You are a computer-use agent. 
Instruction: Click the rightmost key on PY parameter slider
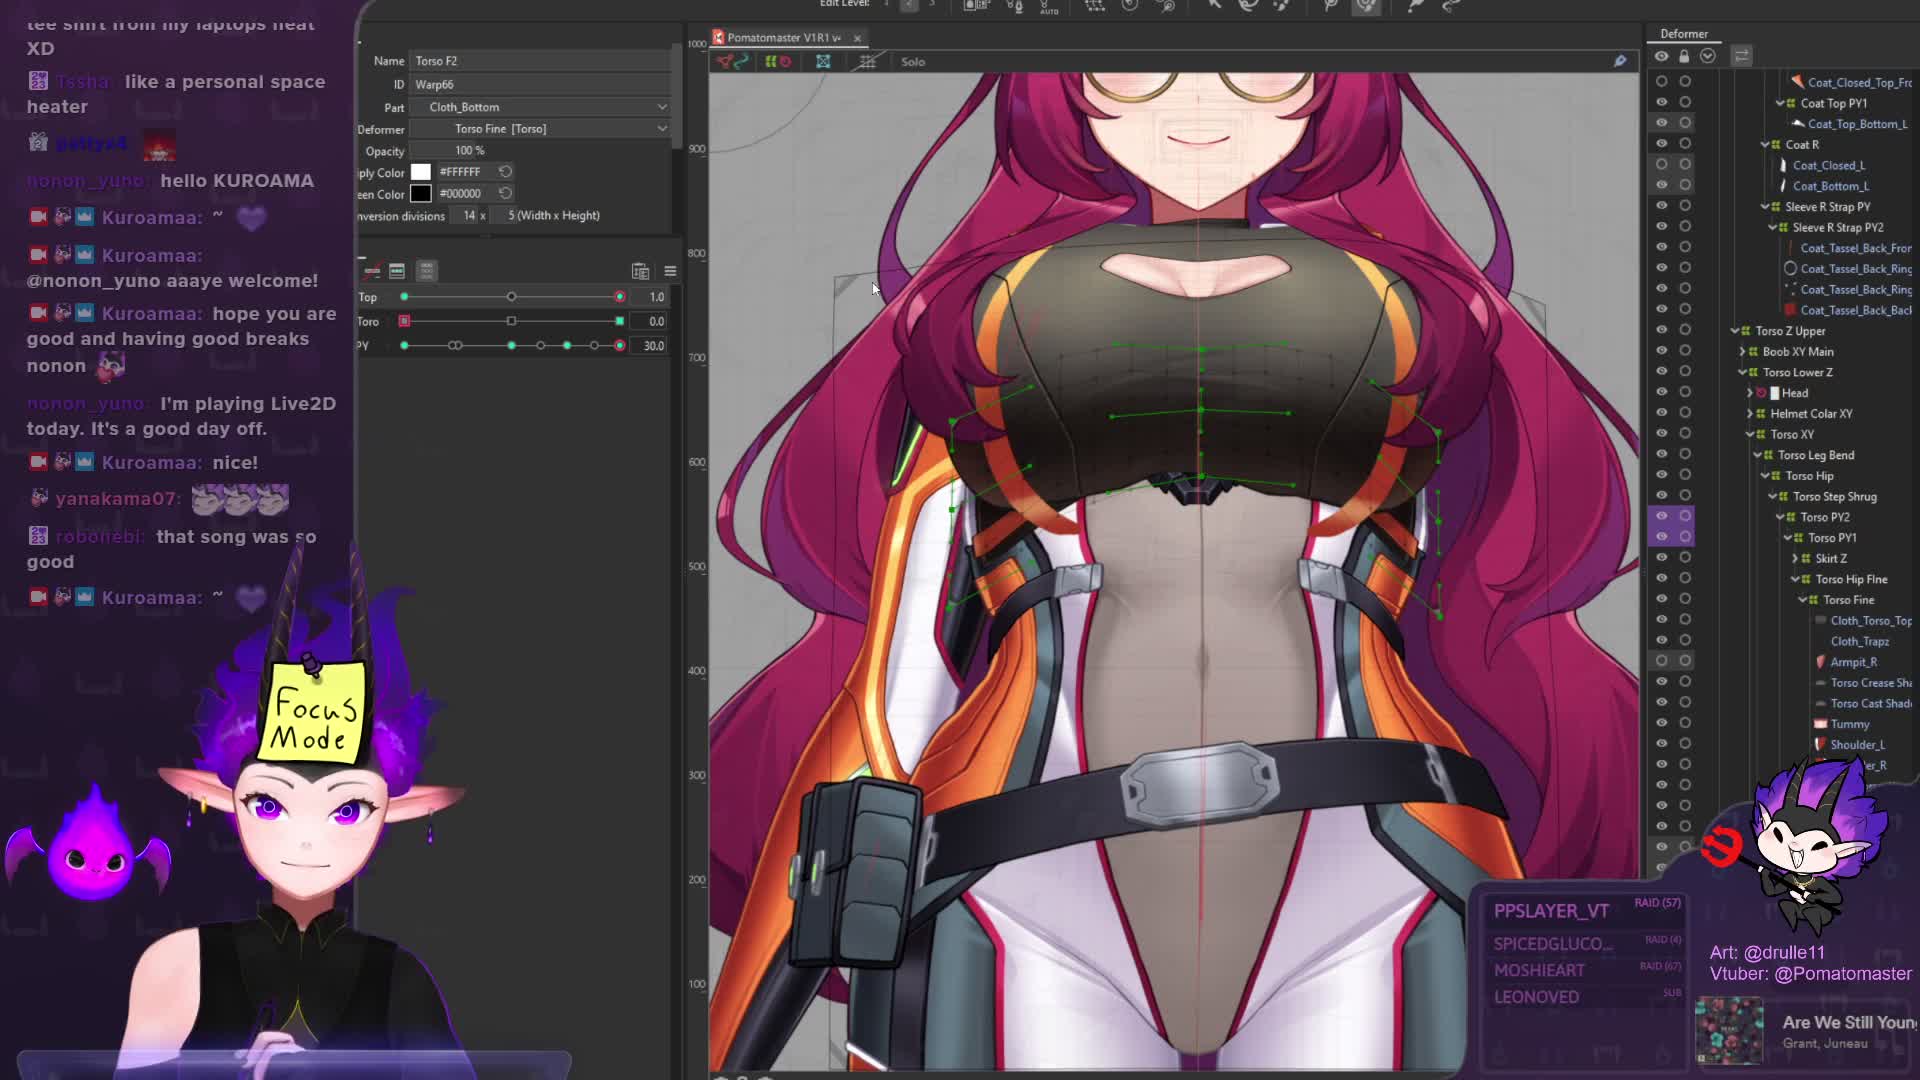(620, 346)
